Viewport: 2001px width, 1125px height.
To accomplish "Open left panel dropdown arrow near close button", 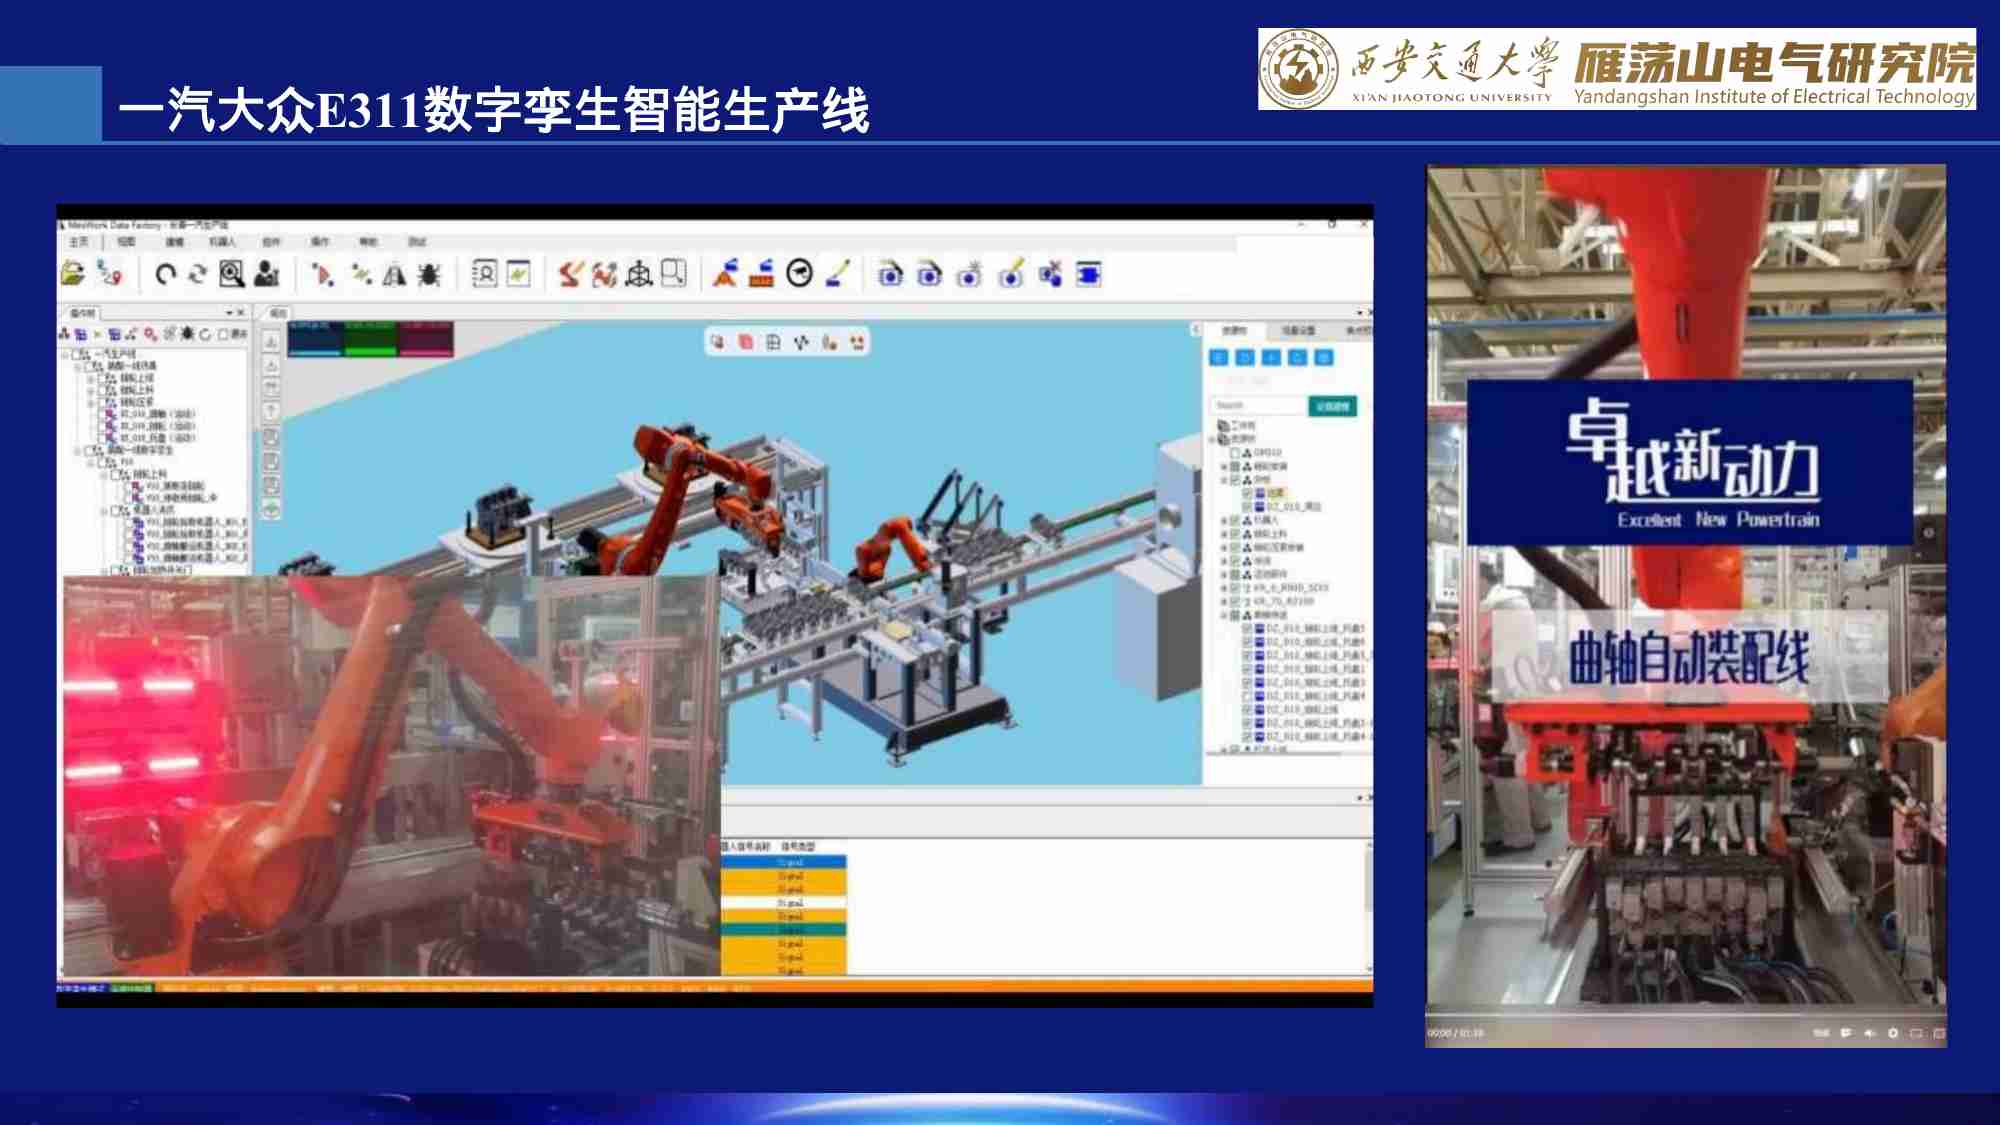I will 229,313.
